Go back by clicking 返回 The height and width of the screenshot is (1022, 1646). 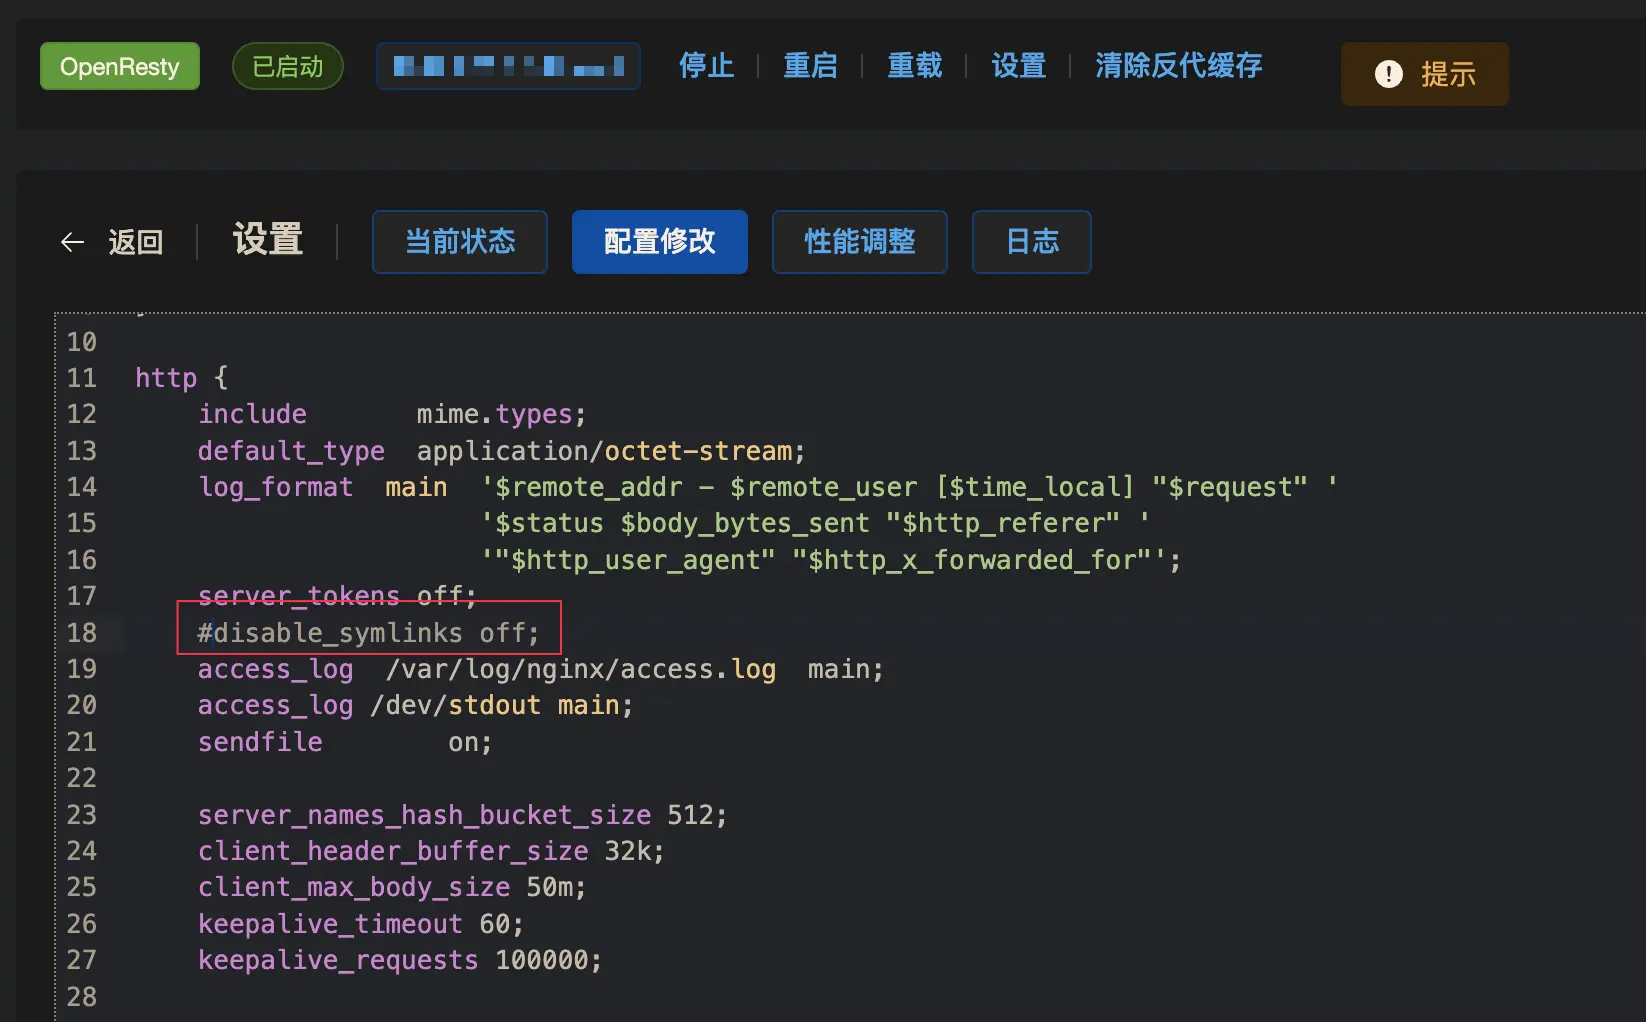(135, 242)
